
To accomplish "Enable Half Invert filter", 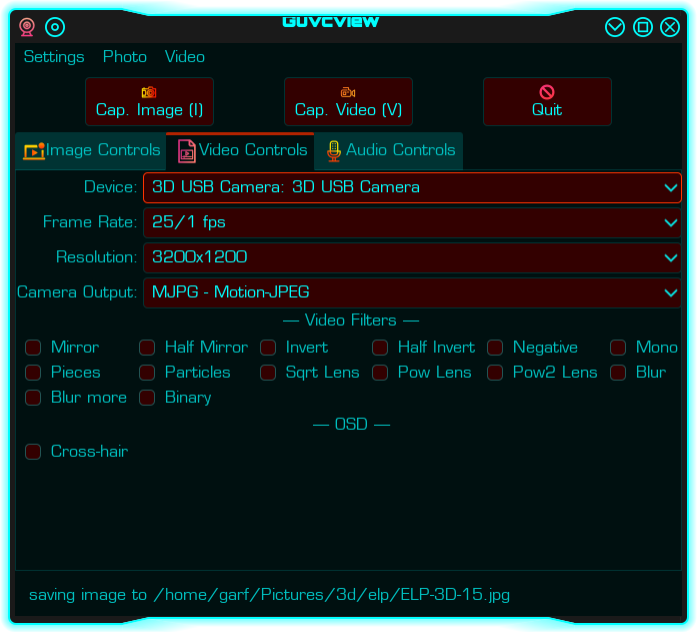I will point(380,348).
